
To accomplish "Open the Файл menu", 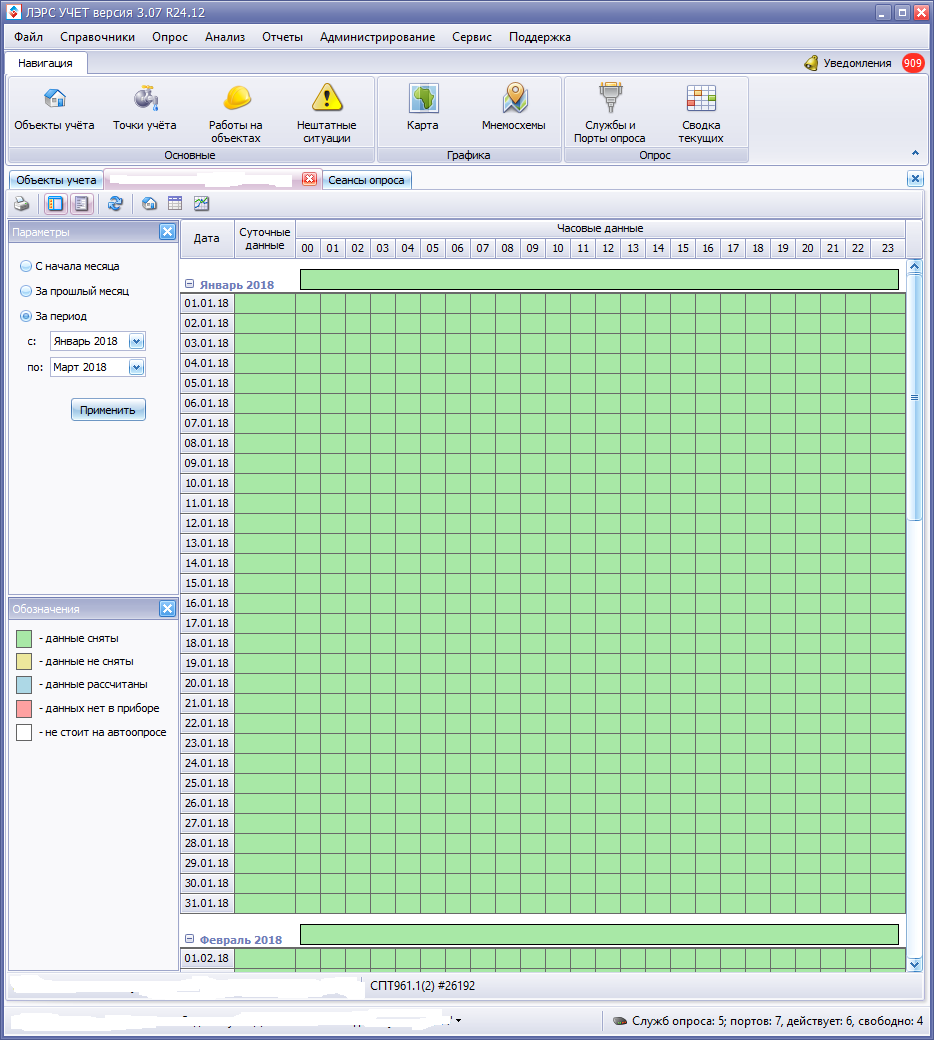I will click(x=29, y=37).
